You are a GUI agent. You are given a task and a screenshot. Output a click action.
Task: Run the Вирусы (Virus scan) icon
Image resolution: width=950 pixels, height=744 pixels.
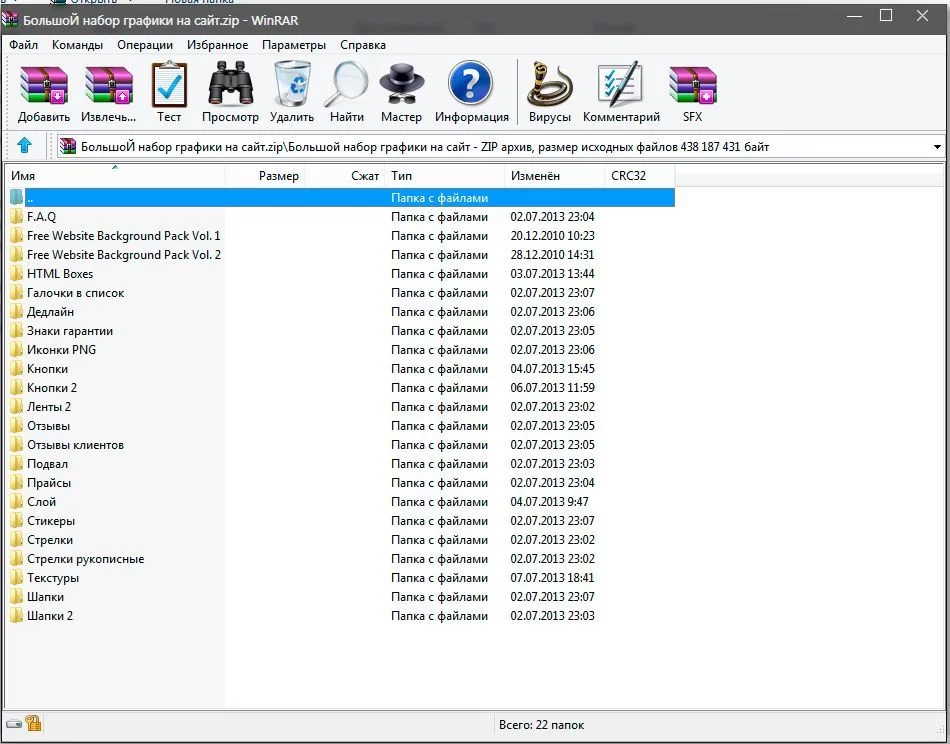tap(549, 86)
